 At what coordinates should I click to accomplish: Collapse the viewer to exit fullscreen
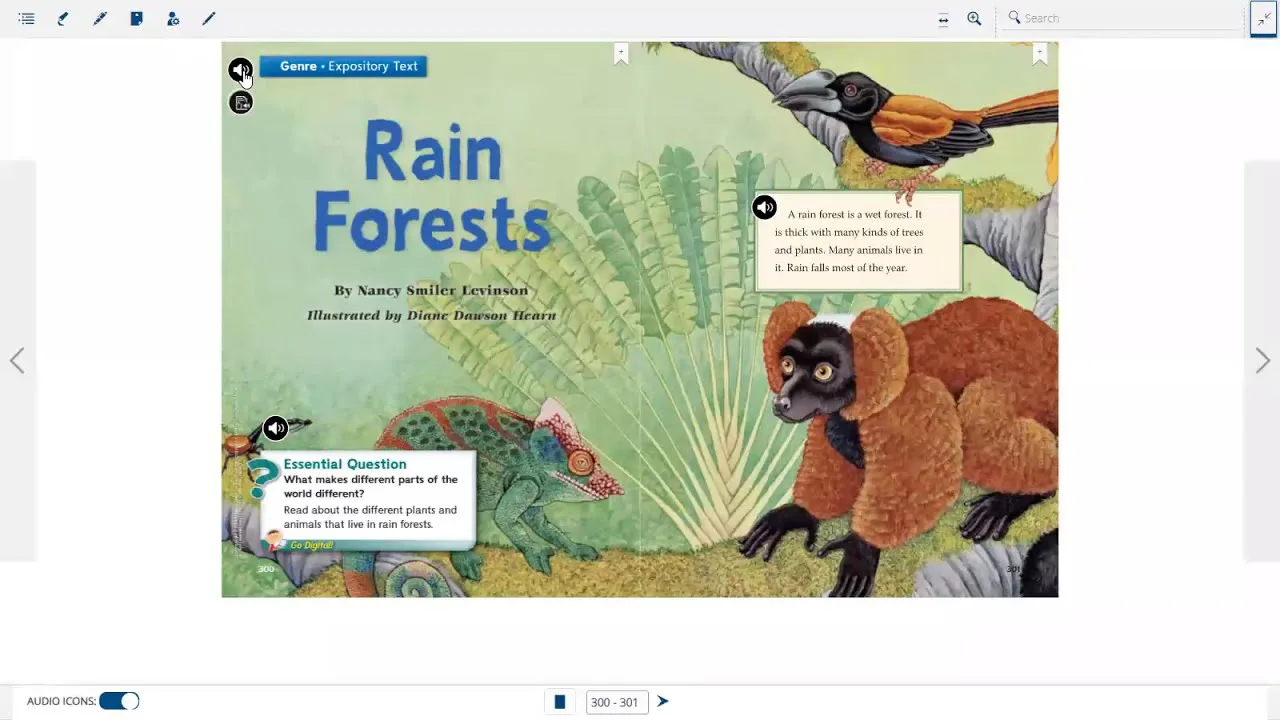[1263, 18]
